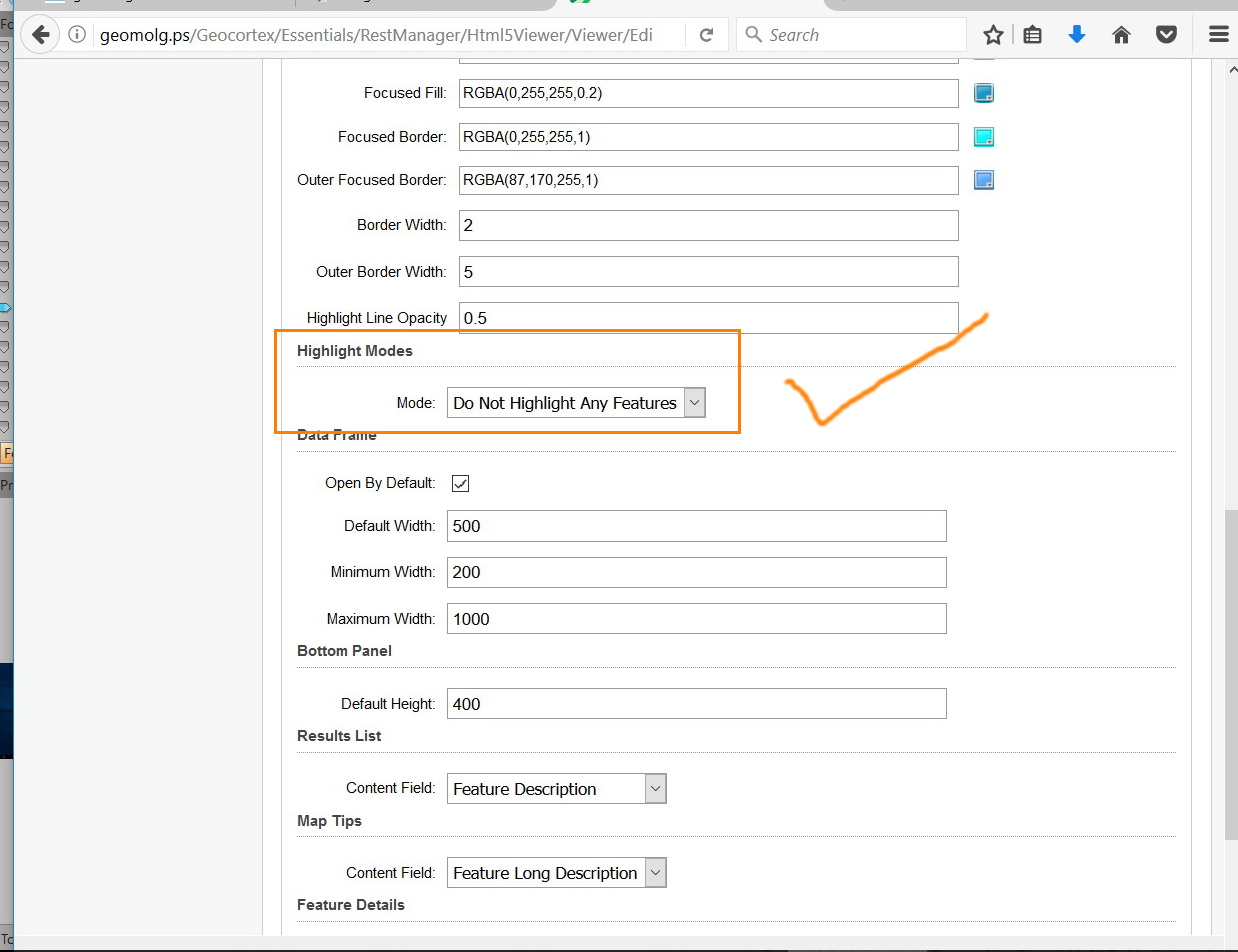Click the Feature Details section heading
The height and width of the screenshot is (952, 1238).
(x=351, y=905)
